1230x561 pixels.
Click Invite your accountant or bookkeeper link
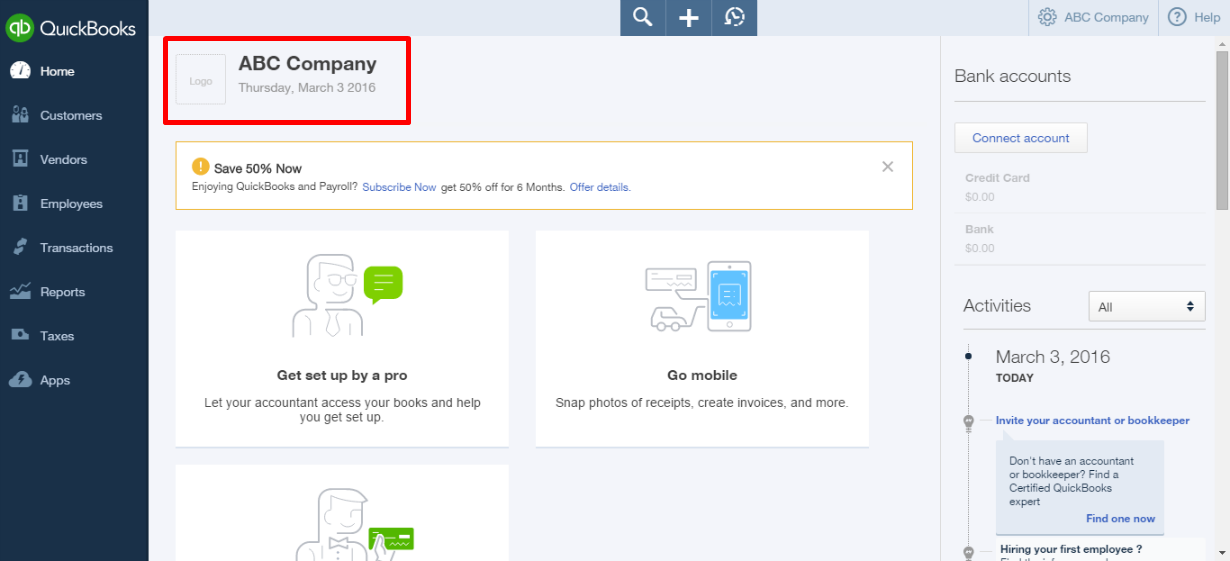pos(1093,420)
